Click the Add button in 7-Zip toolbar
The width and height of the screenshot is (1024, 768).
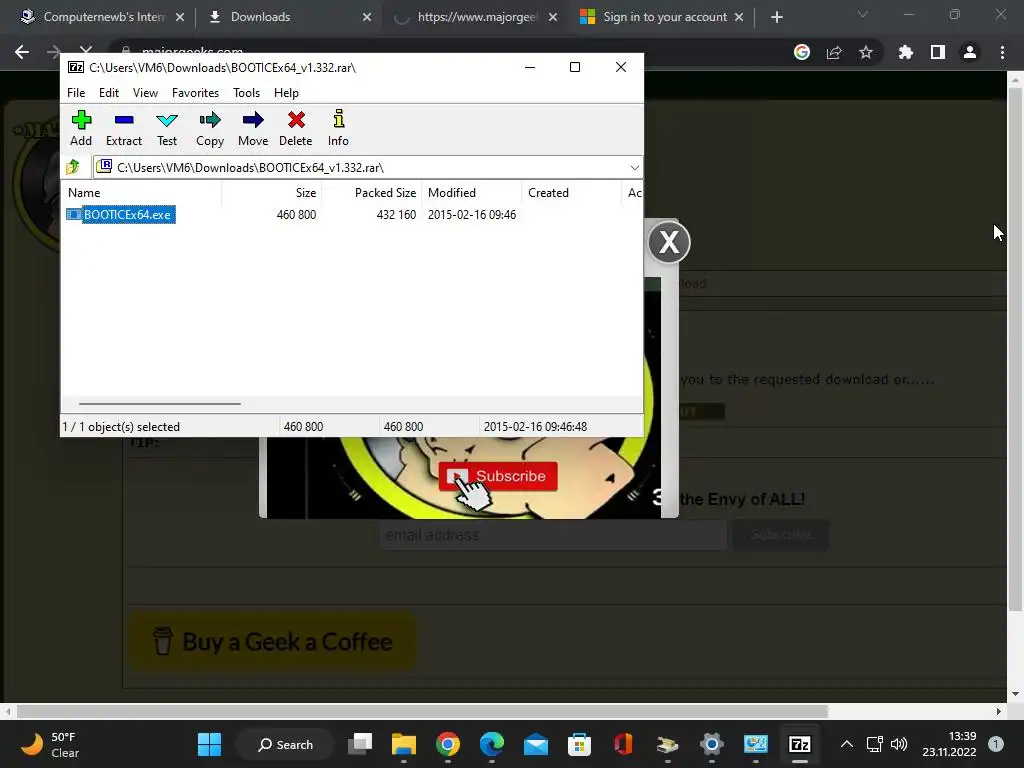coord(81,128)
